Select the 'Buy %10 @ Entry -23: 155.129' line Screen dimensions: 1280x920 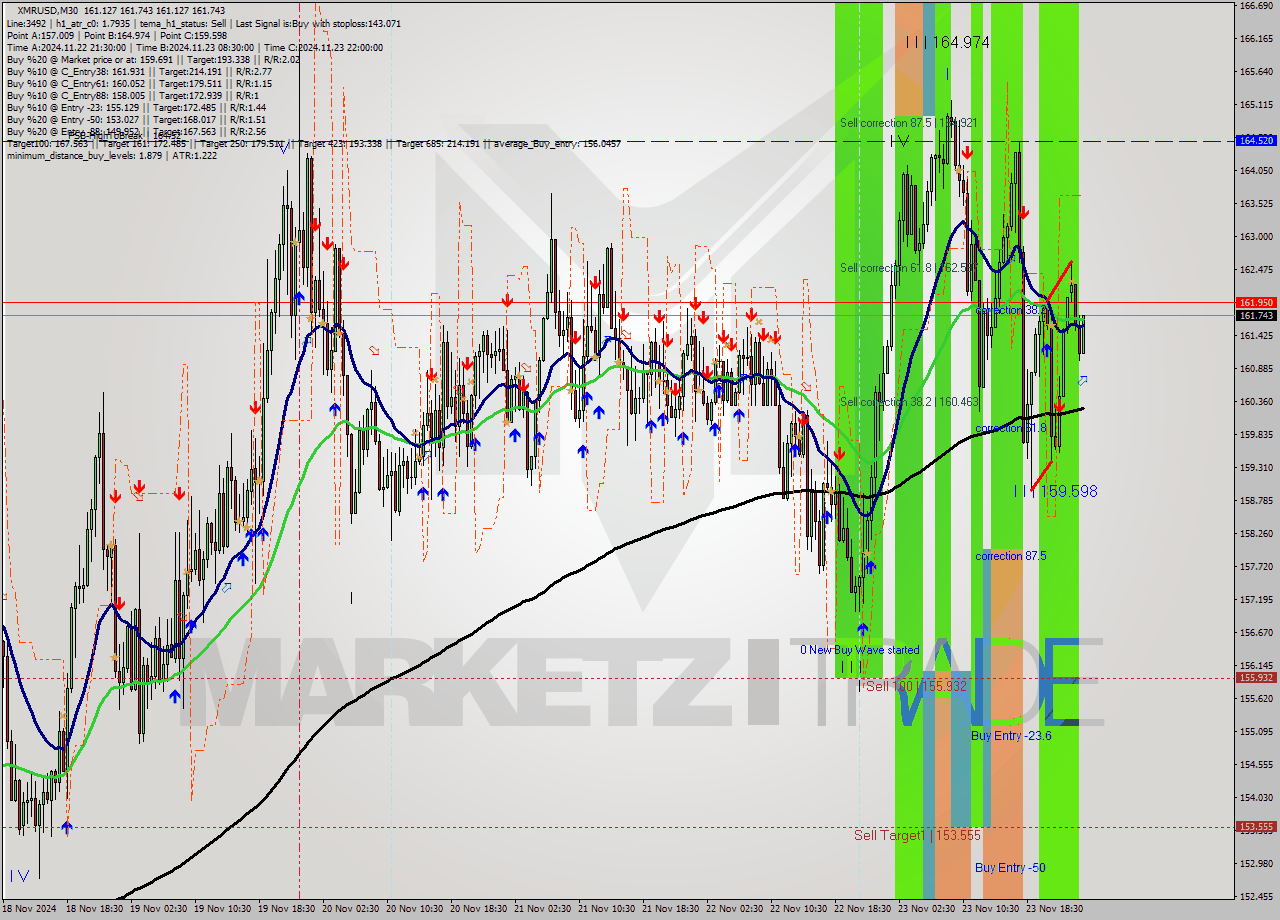pos(136,107)
